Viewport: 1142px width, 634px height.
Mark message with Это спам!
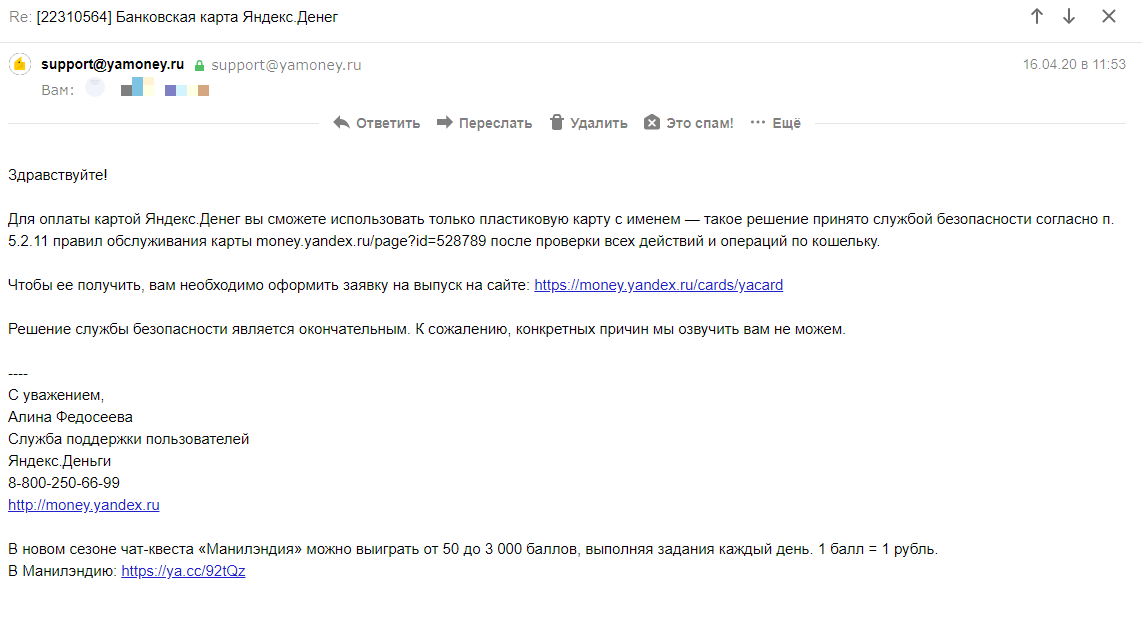click(699, 123)
